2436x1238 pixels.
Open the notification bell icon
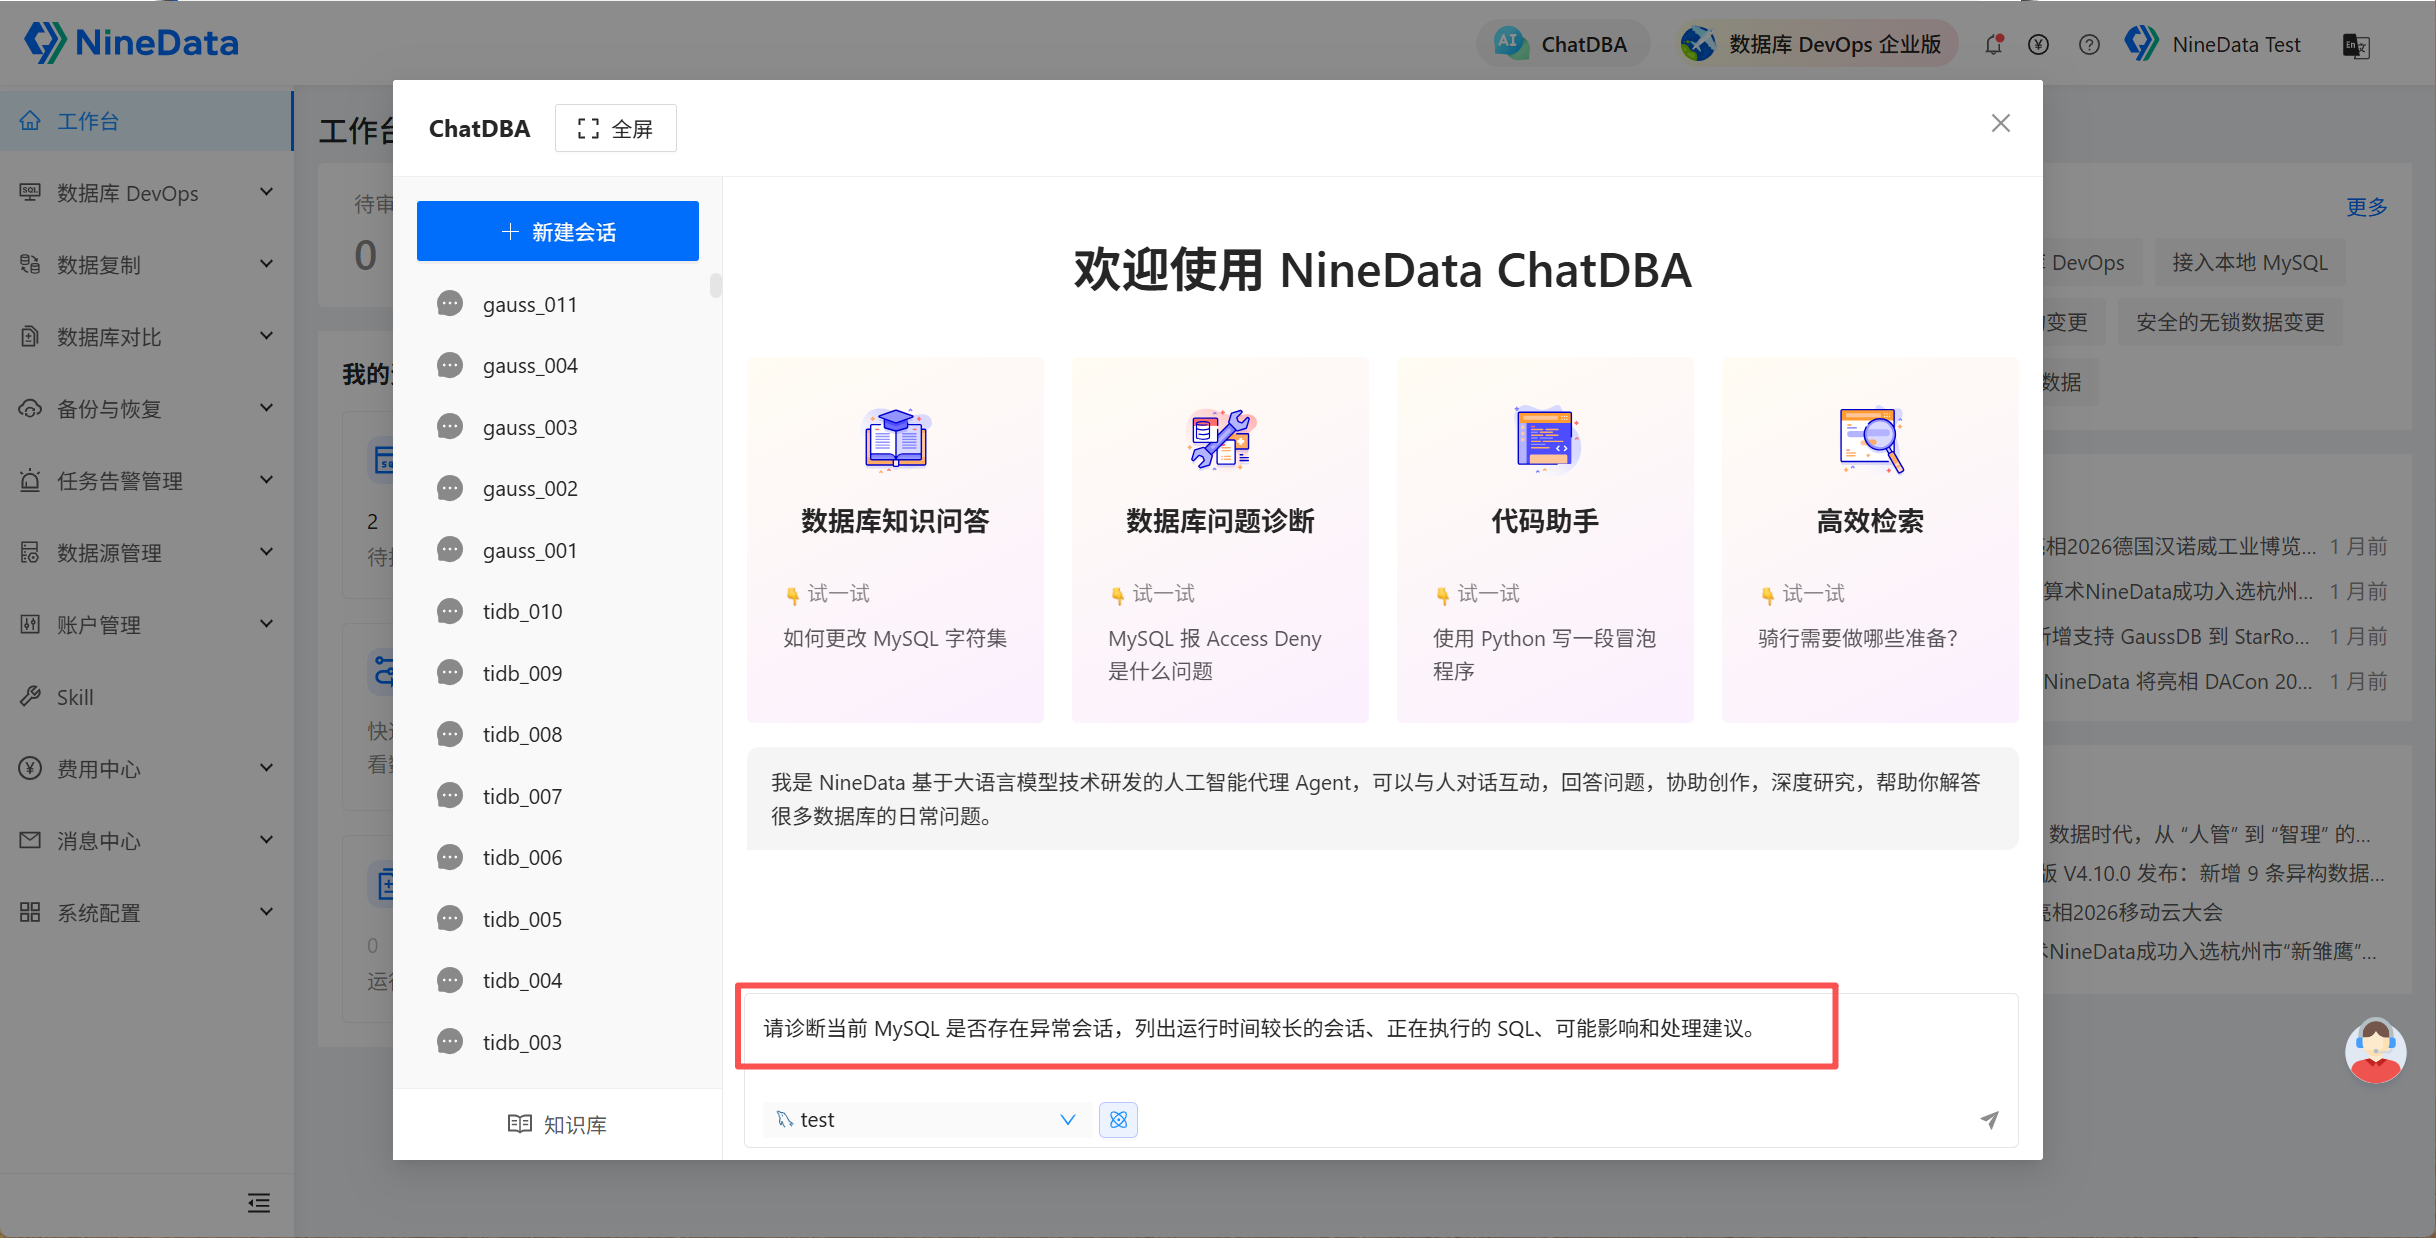[x=1994, y=44]
